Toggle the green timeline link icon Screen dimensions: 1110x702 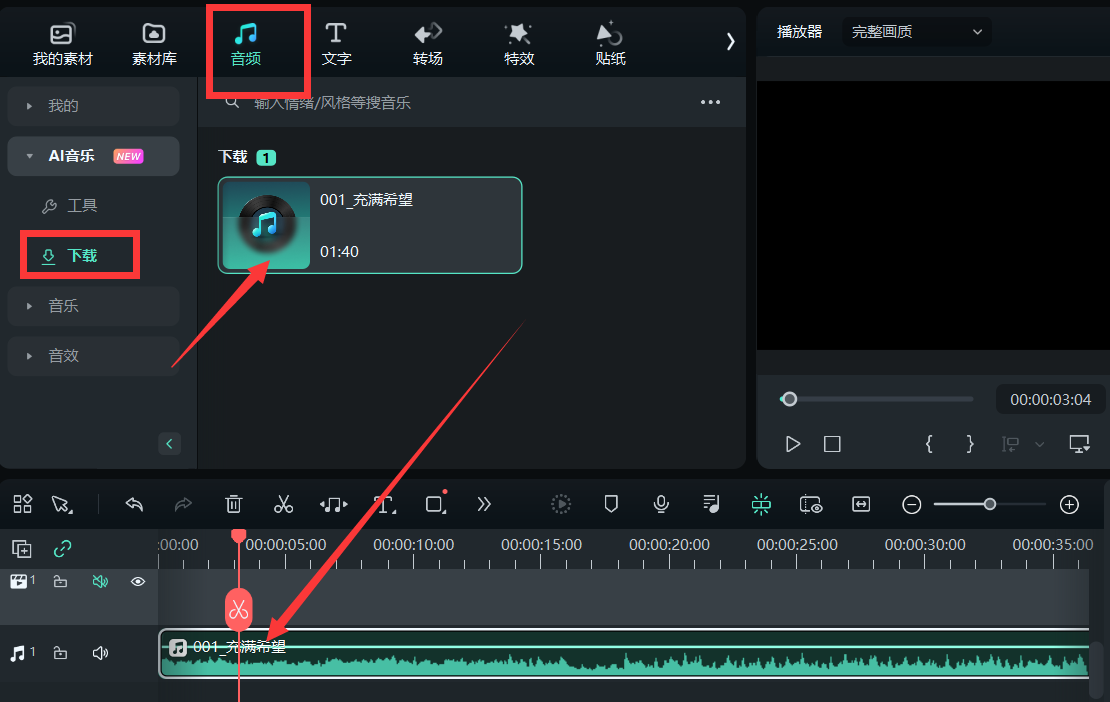(62, 548)
